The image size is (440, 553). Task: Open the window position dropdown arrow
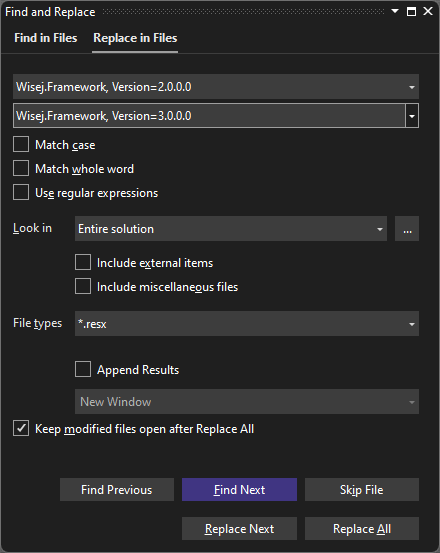point(395,11)
